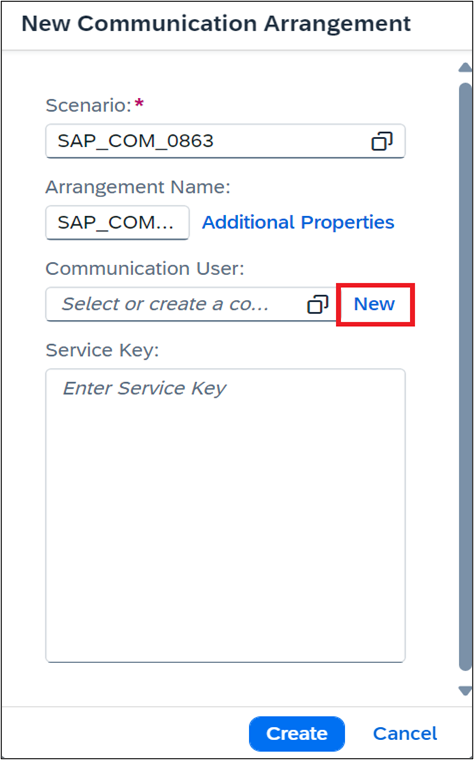
Task: Click the Service Key label
Action: tap(102, 350)
